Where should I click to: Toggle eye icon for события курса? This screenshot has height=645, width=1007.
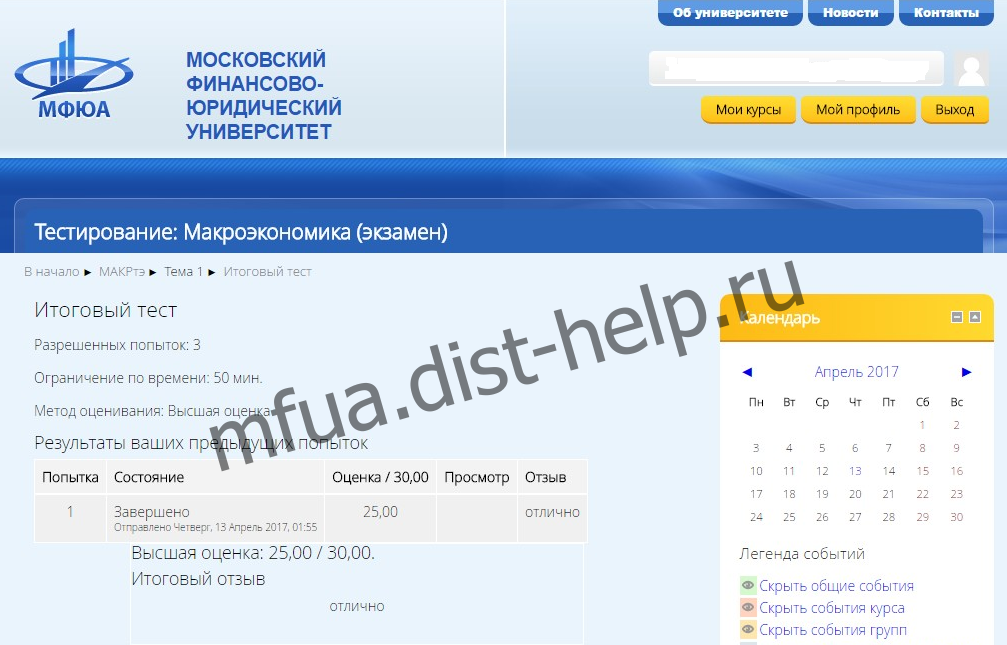[748, 607]
